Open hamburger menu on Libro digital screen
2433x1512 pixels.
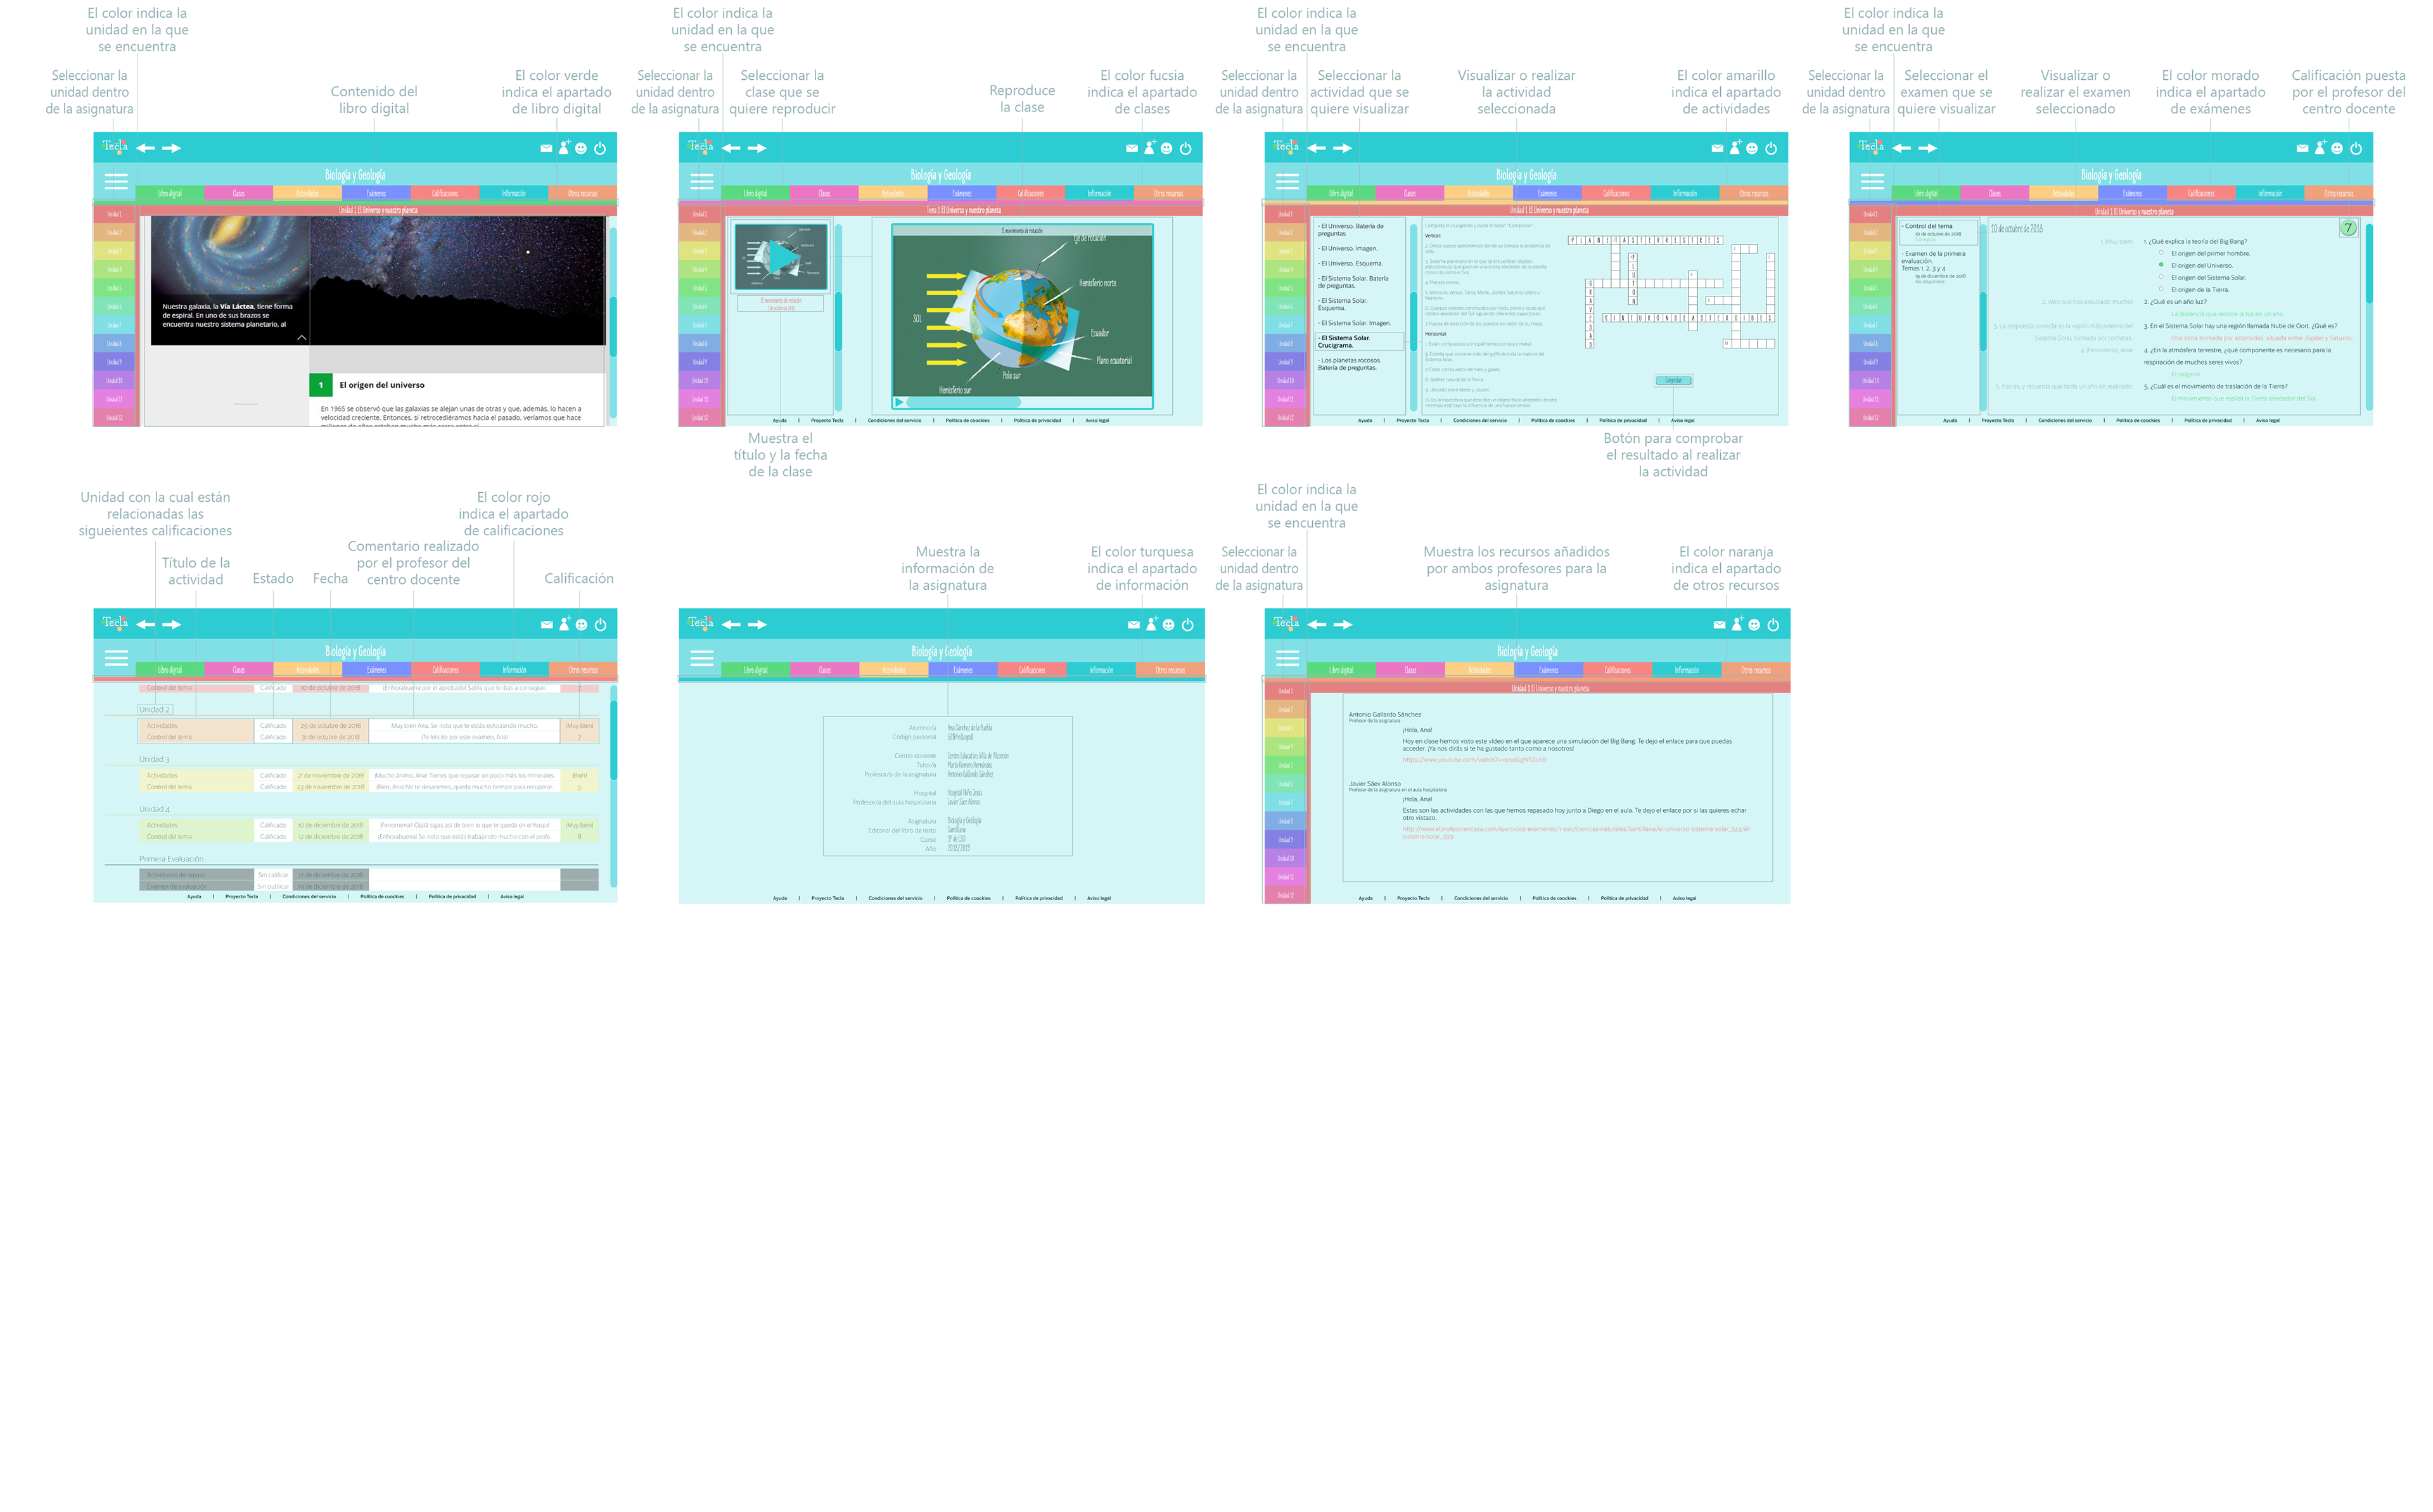point(116,181)
